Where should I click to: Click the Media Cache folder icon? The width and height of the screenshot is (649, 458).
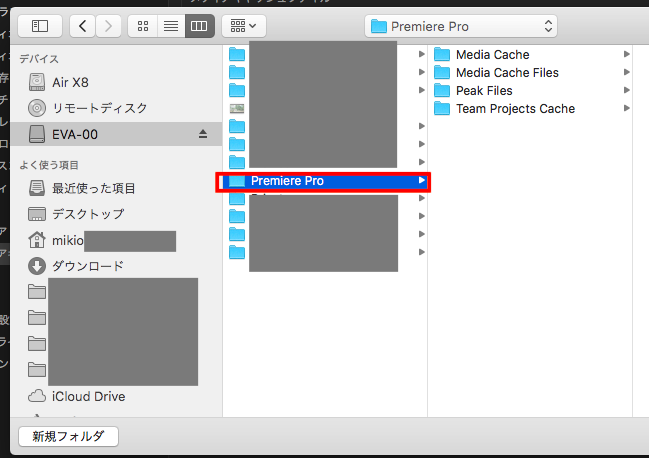[442, 54]
